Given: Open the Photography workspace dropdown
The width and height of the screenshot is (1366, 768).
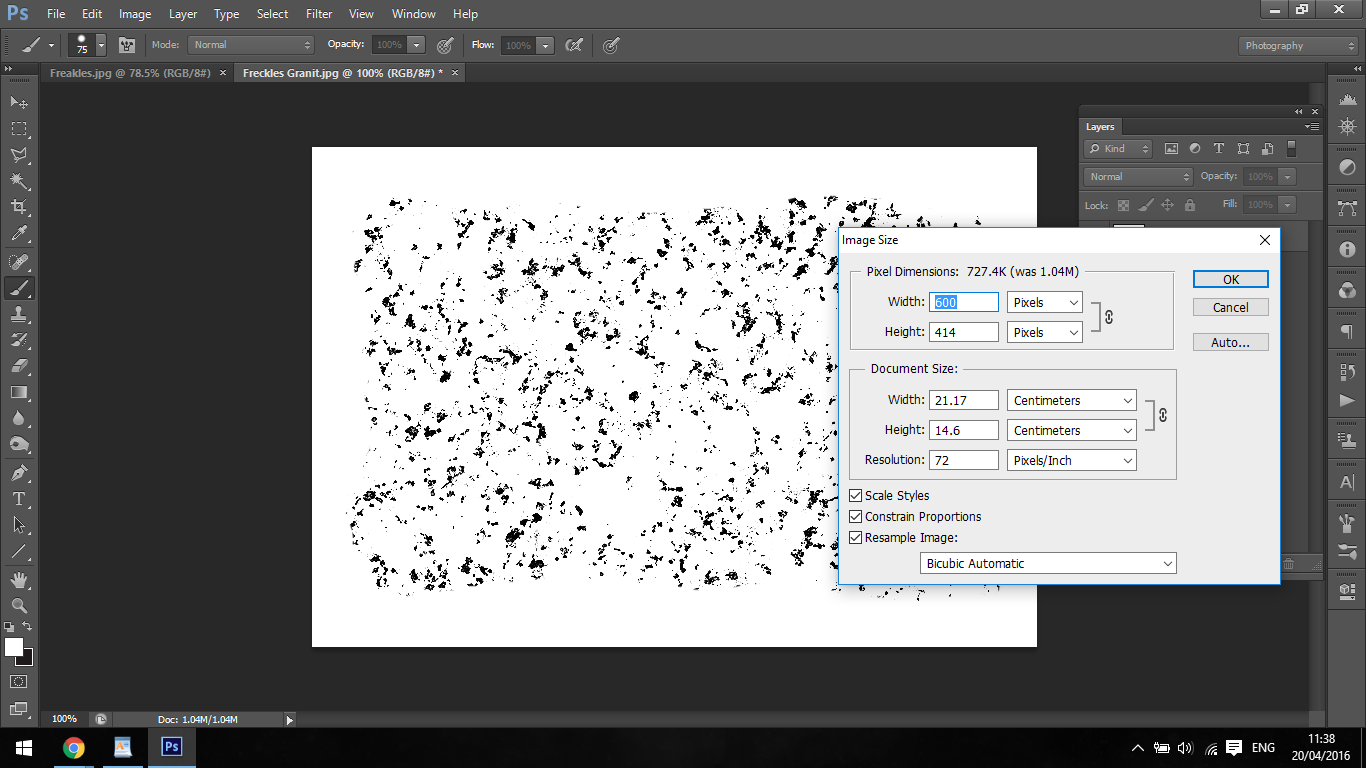Looking at the screenshot, I should pos(1298,45).
